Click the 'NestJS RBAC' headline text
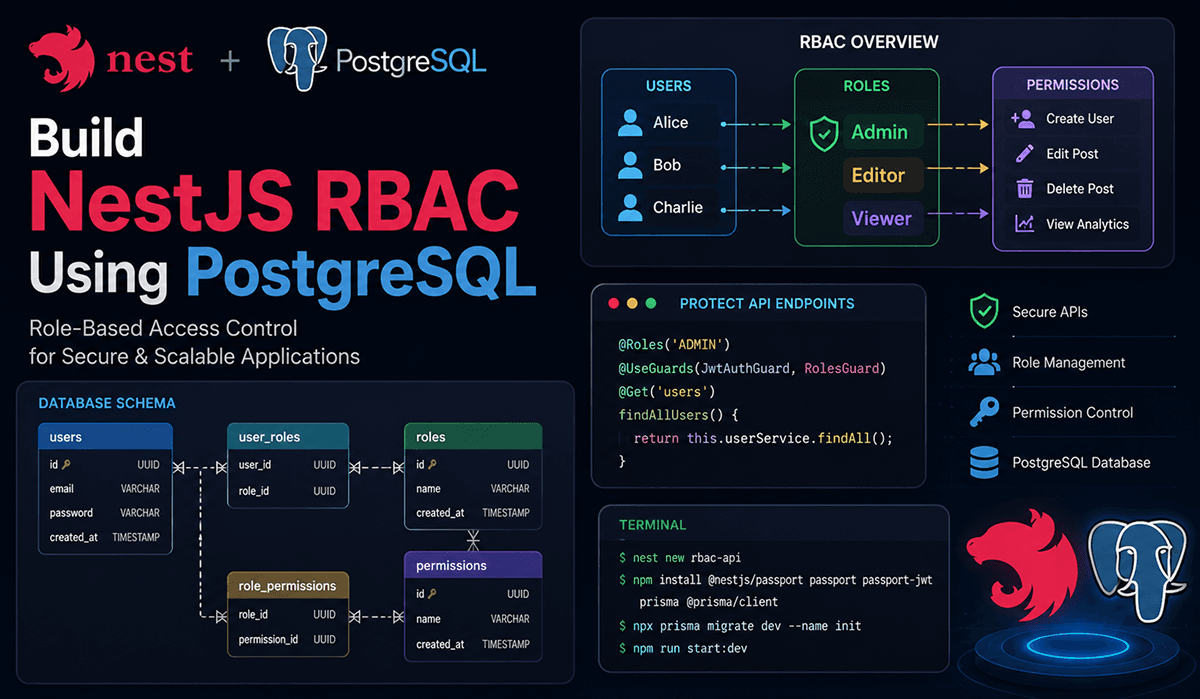 [275, 201]
